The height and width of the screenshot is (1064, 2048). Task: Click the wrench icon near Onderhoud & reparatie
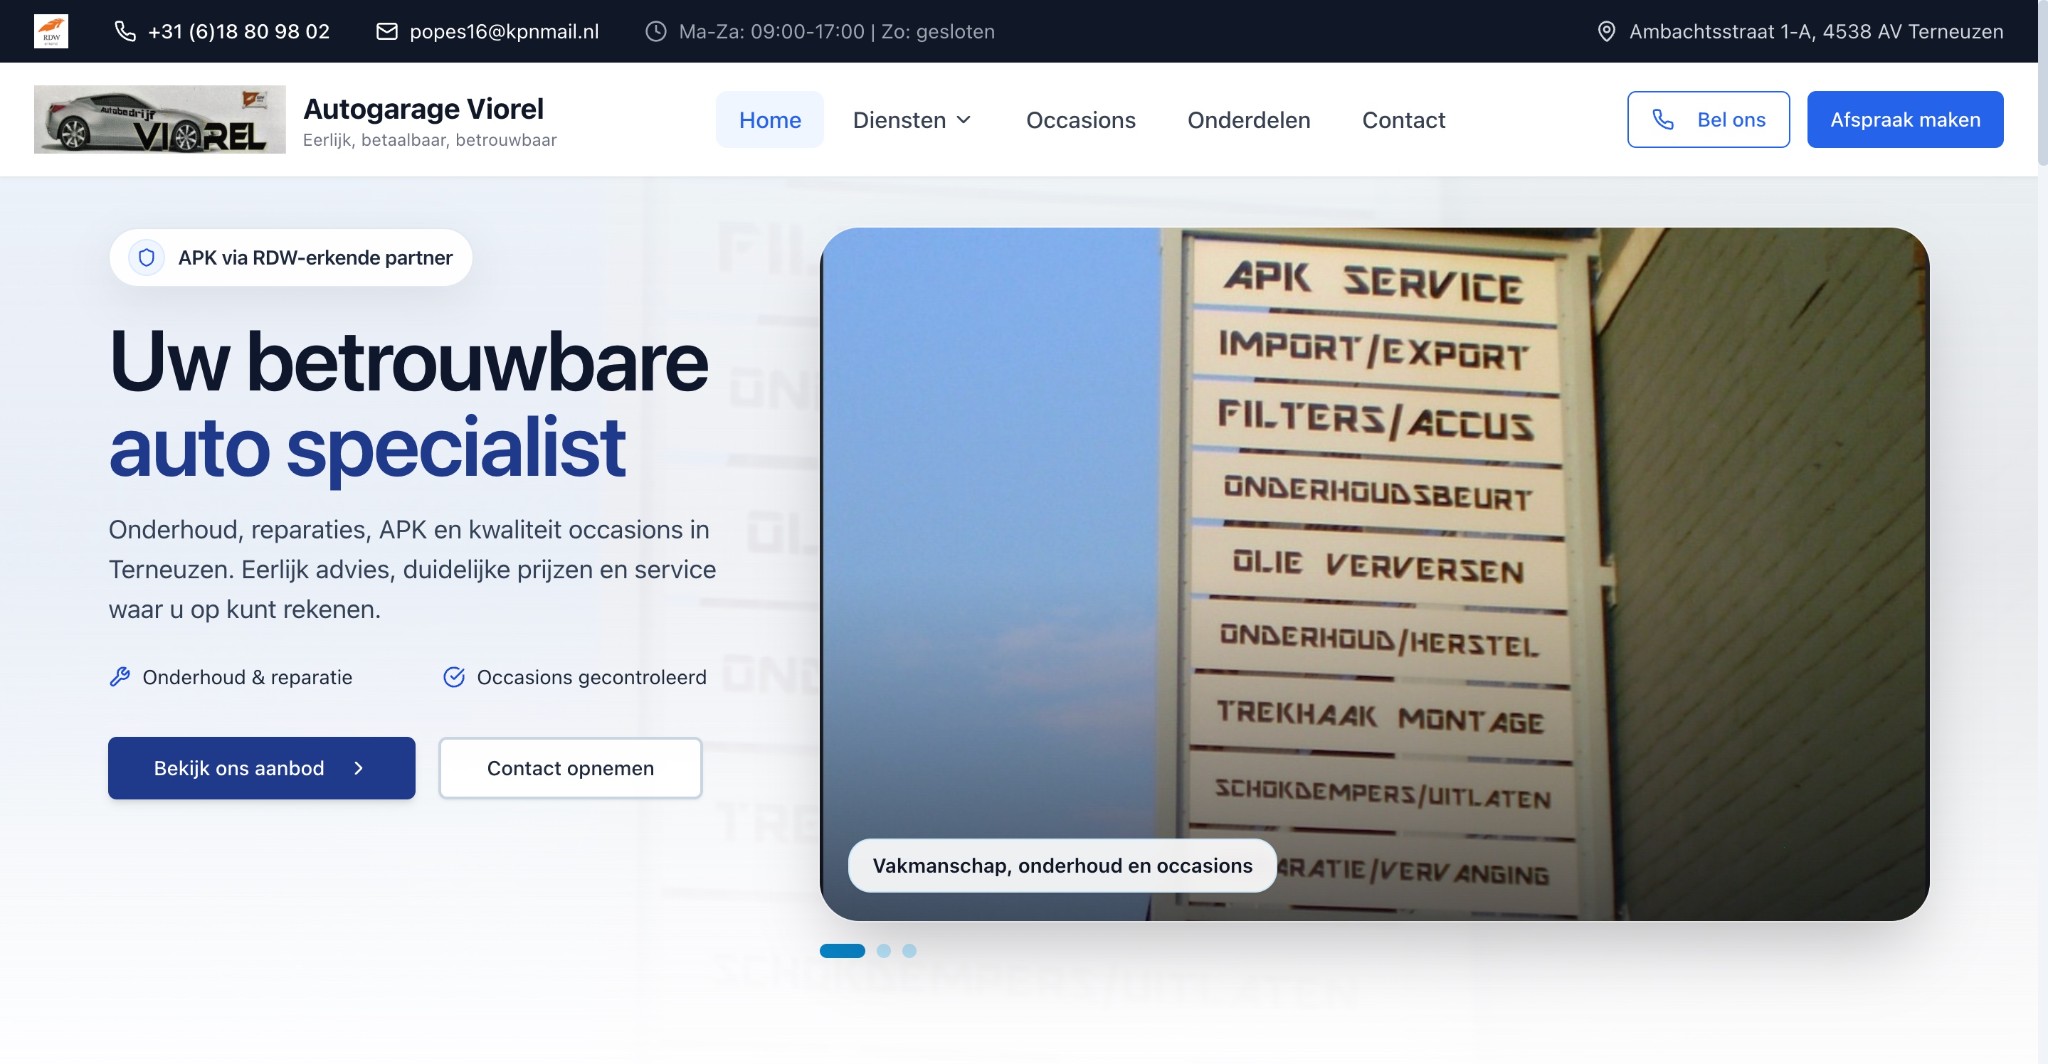pyautogui.click(x=120, y=677)
